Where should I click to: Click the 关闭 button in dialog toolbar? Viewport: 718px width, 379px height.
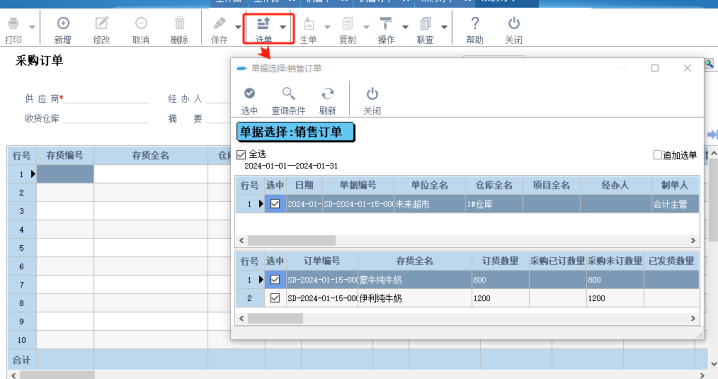[x=372, y=101]
